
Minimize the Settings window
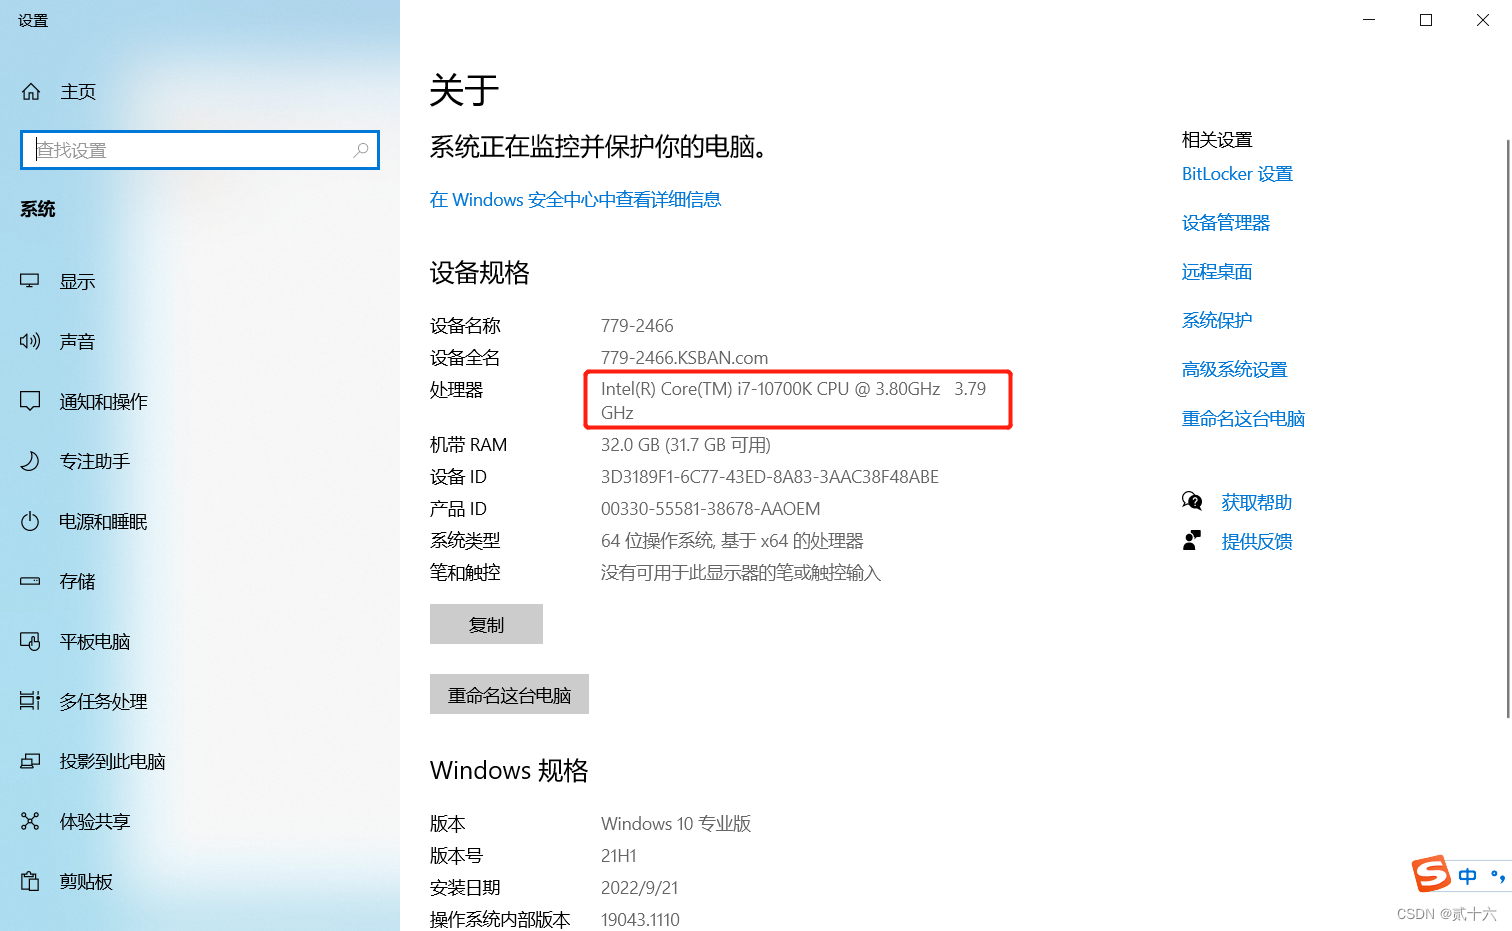click(x=1369, y=20)
